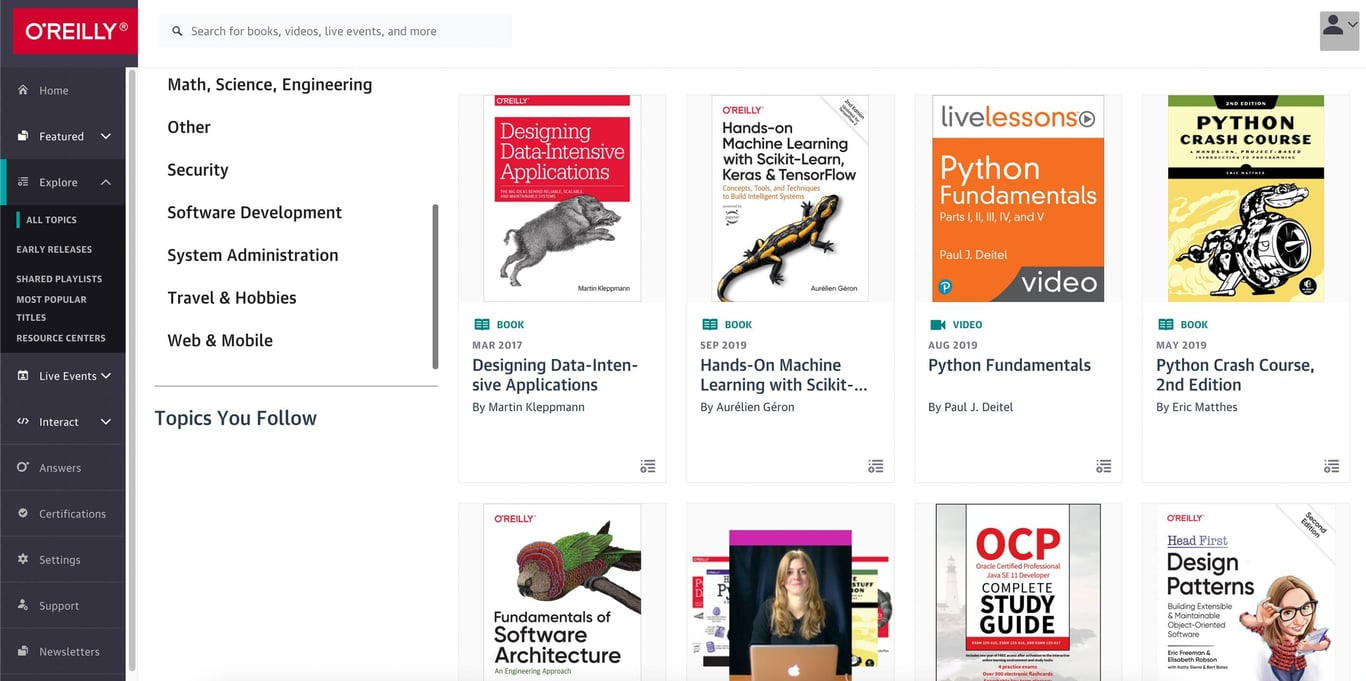Viewport: 1366px width, 681px height.
Task: Click BOOK icon on Designing Data-Intensive Applications card
Action: click(482, 324)
